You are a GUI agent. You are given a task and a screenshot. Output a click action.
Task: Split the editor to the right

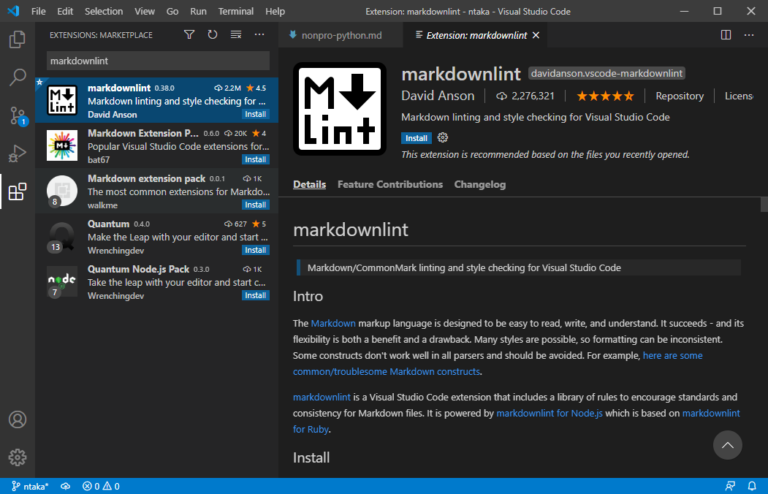[x=726, y=35]
